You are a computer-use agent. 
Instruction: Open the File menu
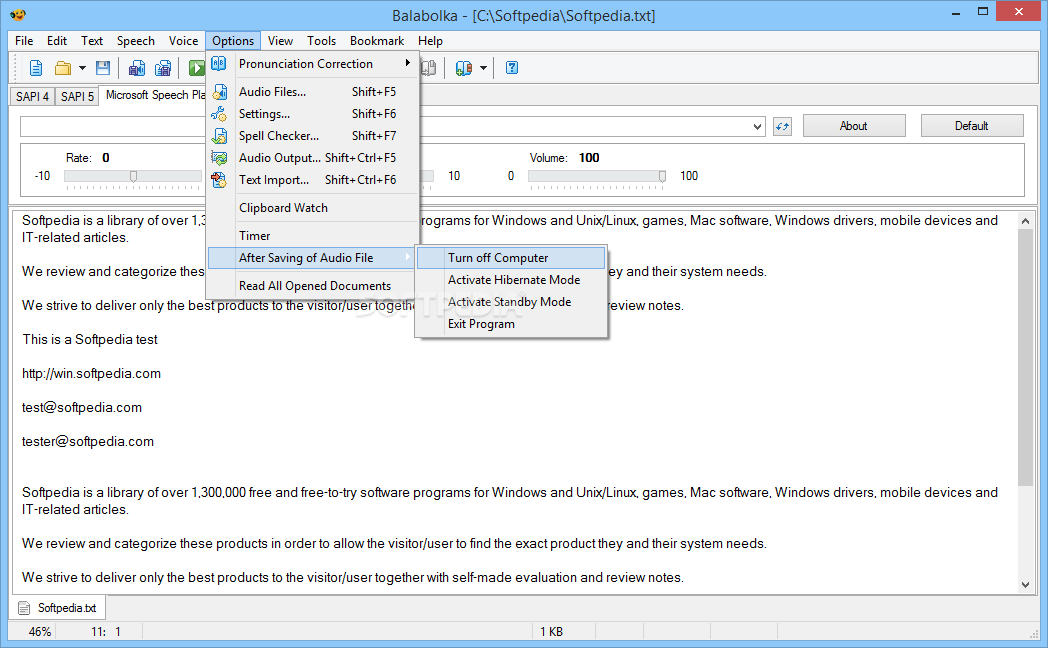click(x=24, y=41)
